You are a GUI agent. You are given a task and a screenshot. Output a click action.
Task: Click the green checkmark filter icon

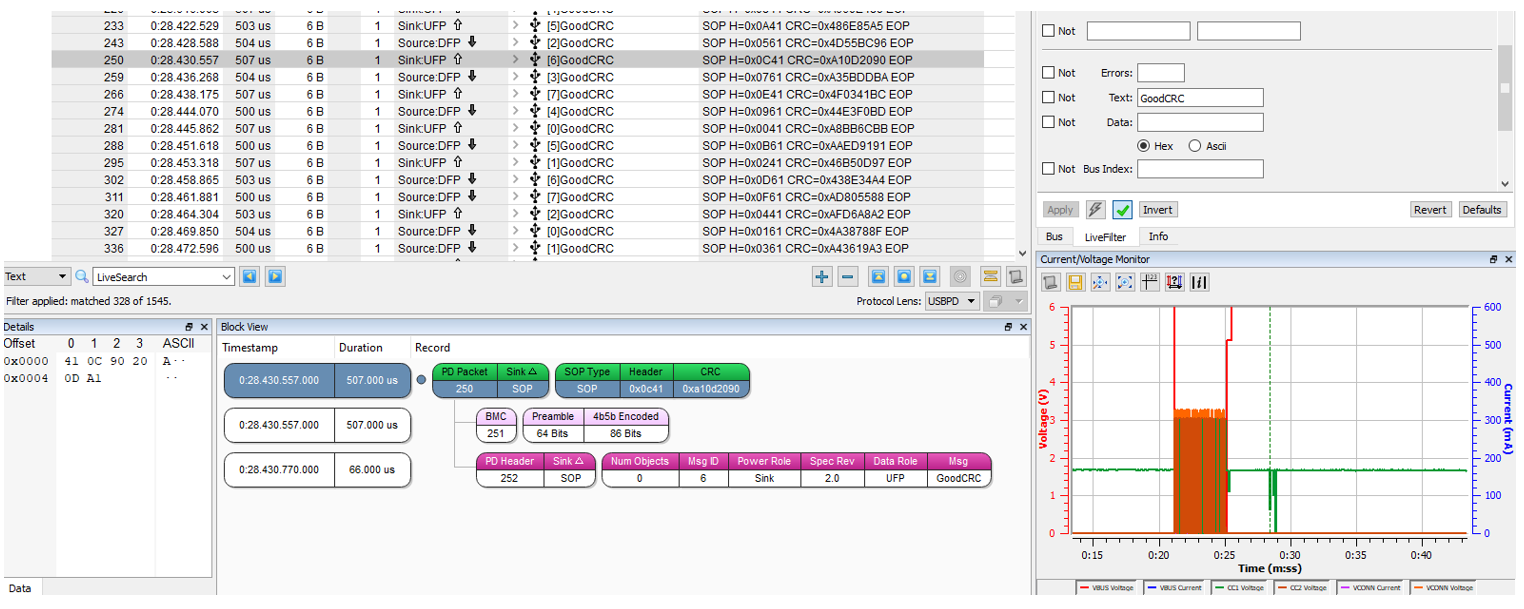[x=1123, y=210]
